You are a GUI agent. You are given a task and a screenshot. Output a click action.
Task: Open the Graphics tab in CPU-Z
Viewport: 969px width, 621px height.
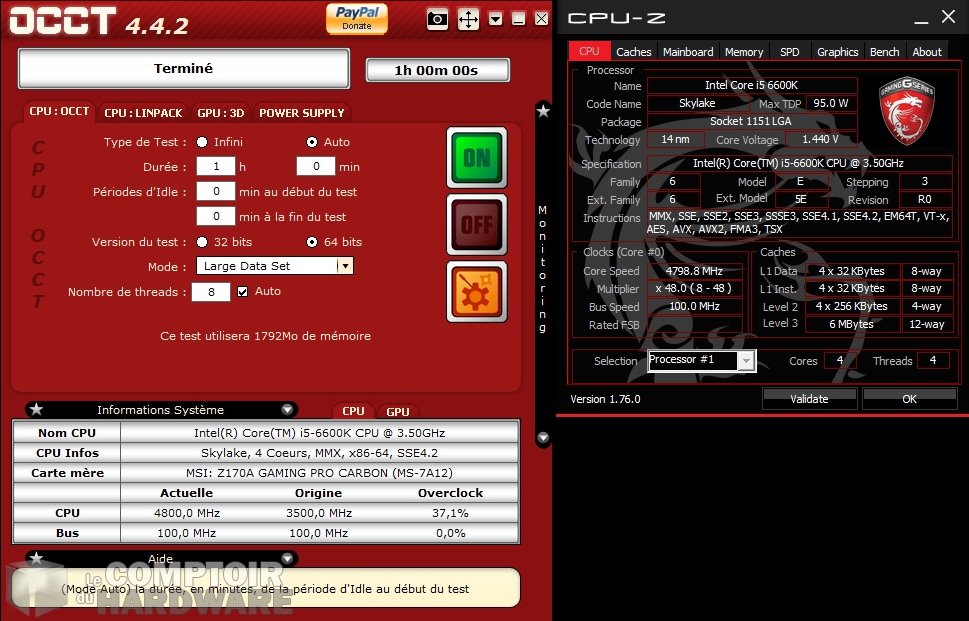(837, 52)
